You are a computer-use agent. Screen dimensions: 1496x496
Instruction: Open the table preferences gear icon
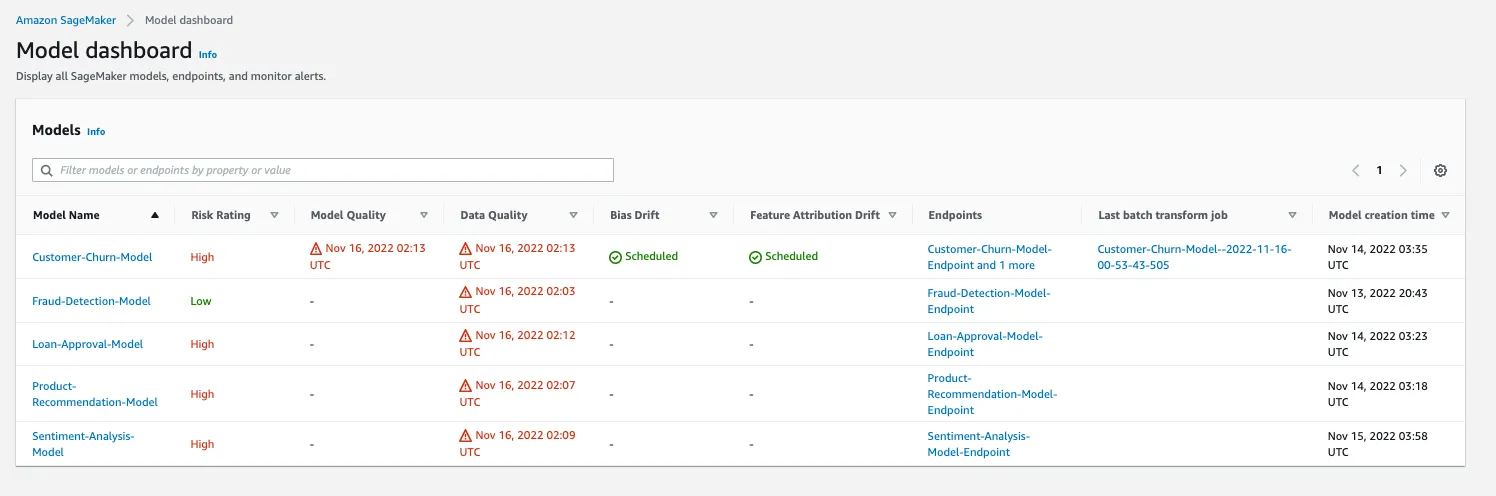pyautogui.click(x=1440, y=171)
